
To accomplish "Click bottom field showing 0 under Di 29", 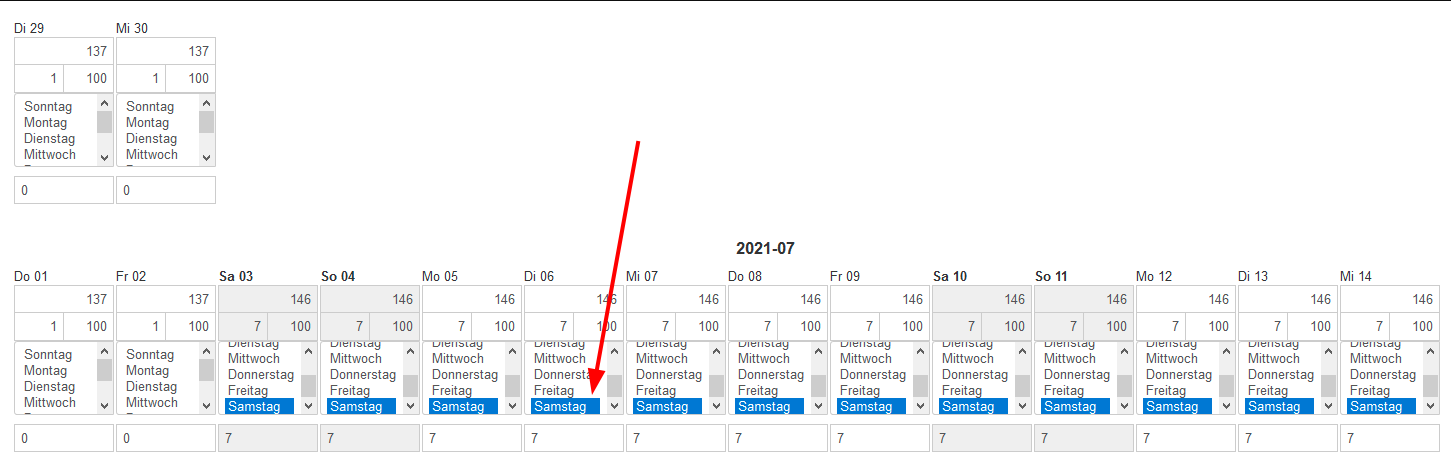I will point(64,190).
